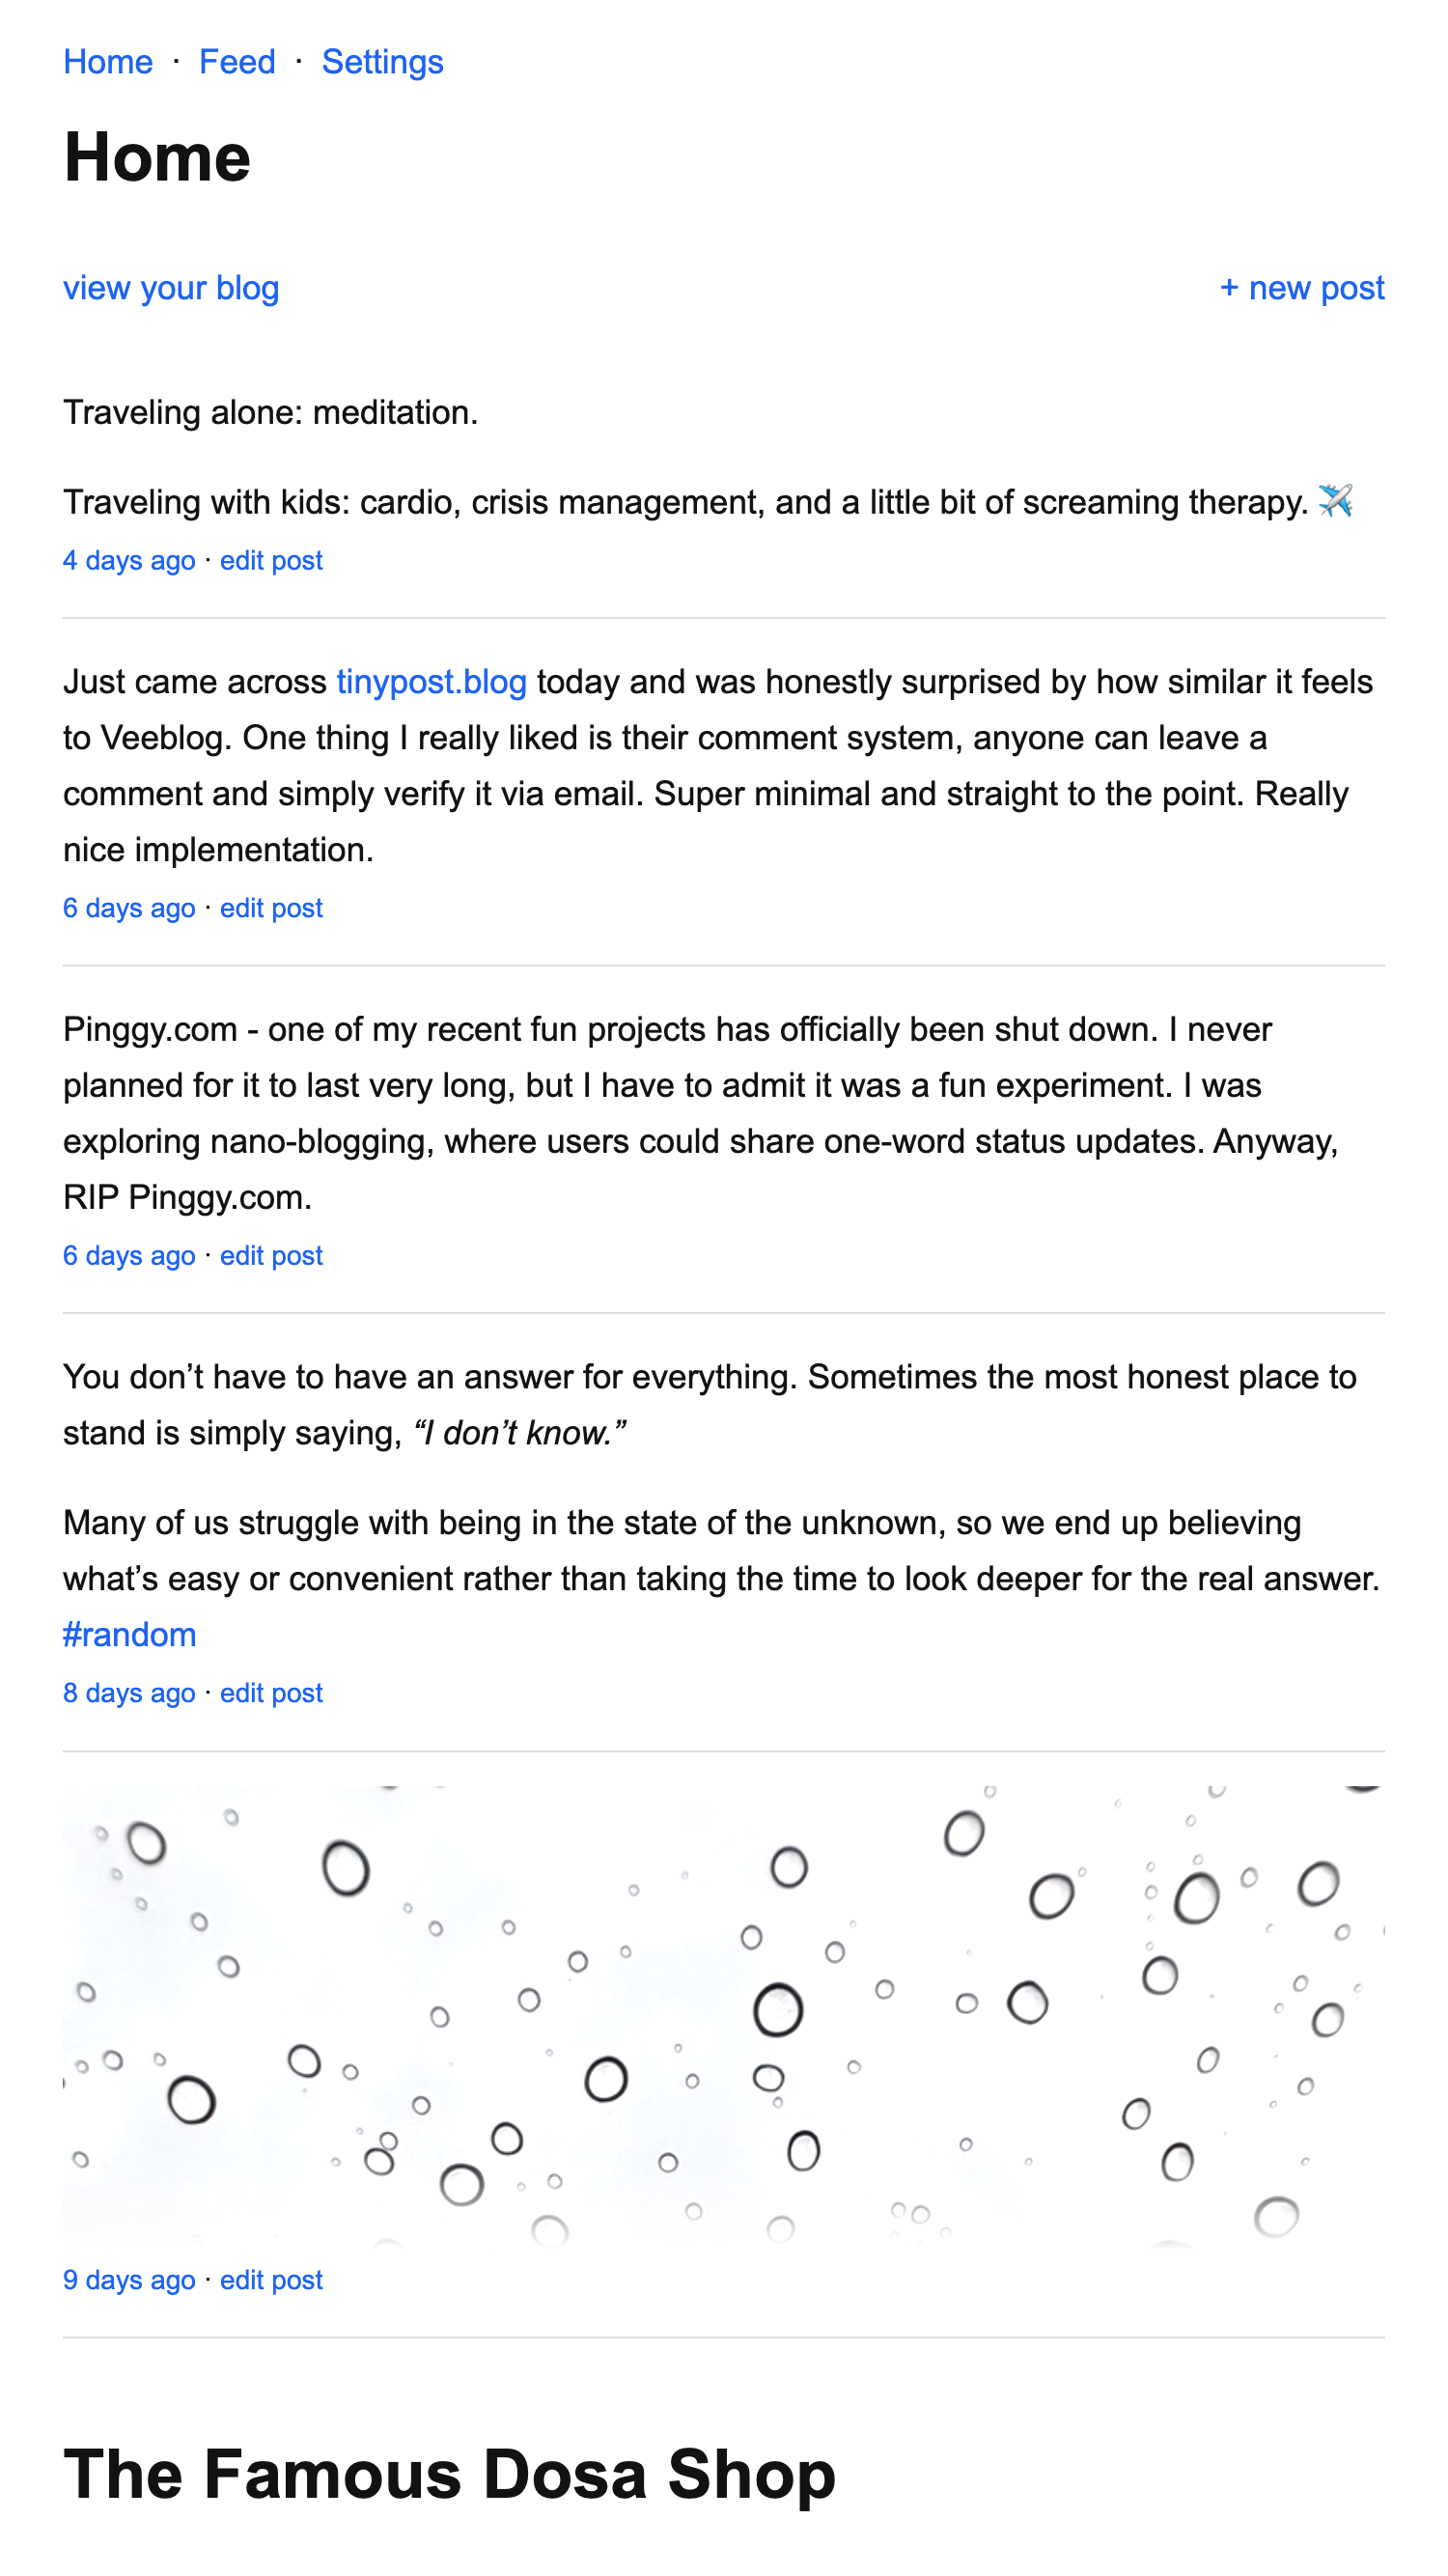Edit the traveling with kids post
The image size is (1448, 2576).
coord(270,560)
